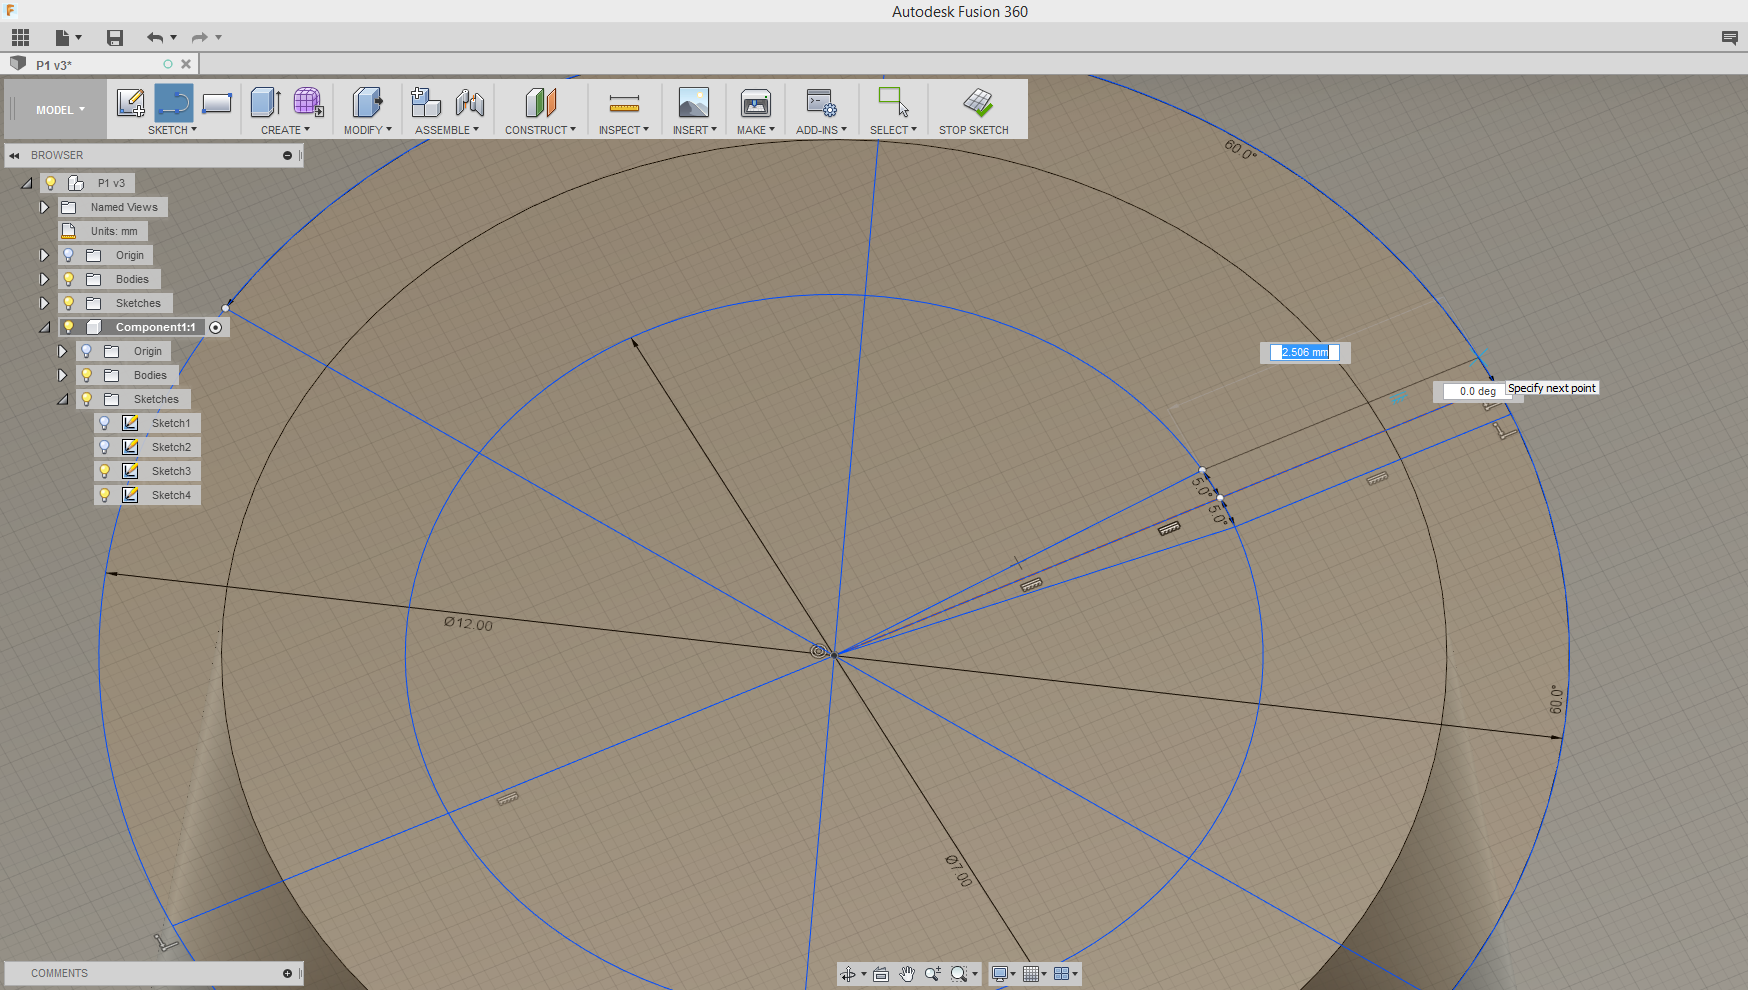Hide Sketch3 with its lightbulb

(105, 471)
